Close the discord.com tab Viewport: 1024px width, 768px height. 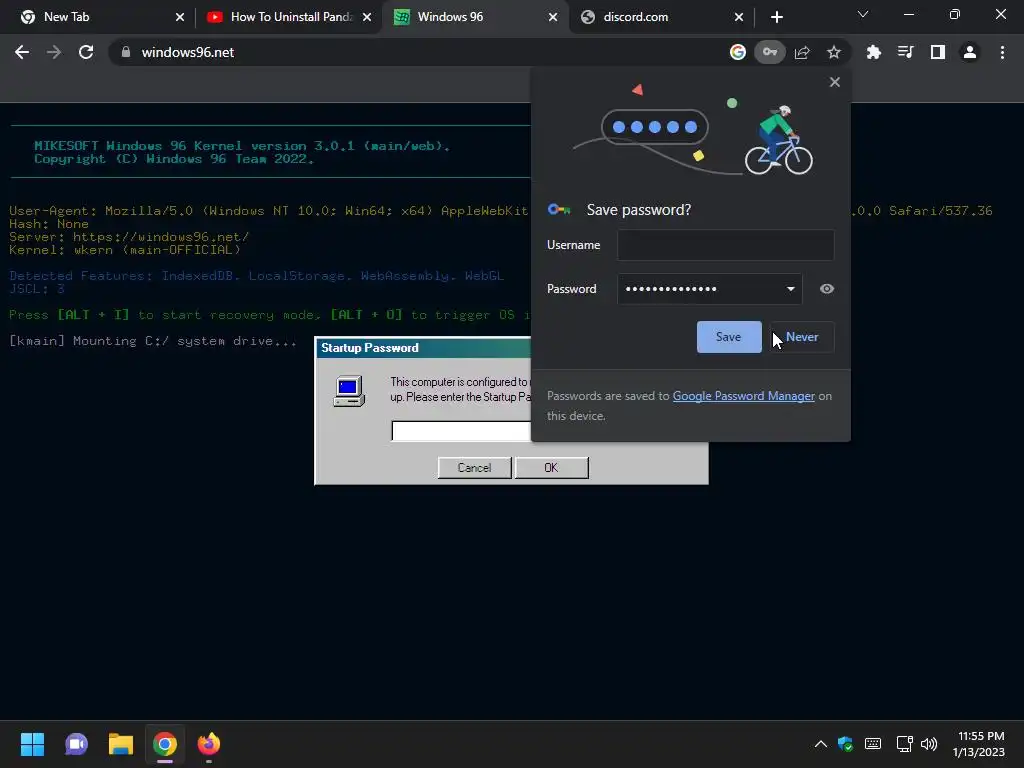(739, 17)
